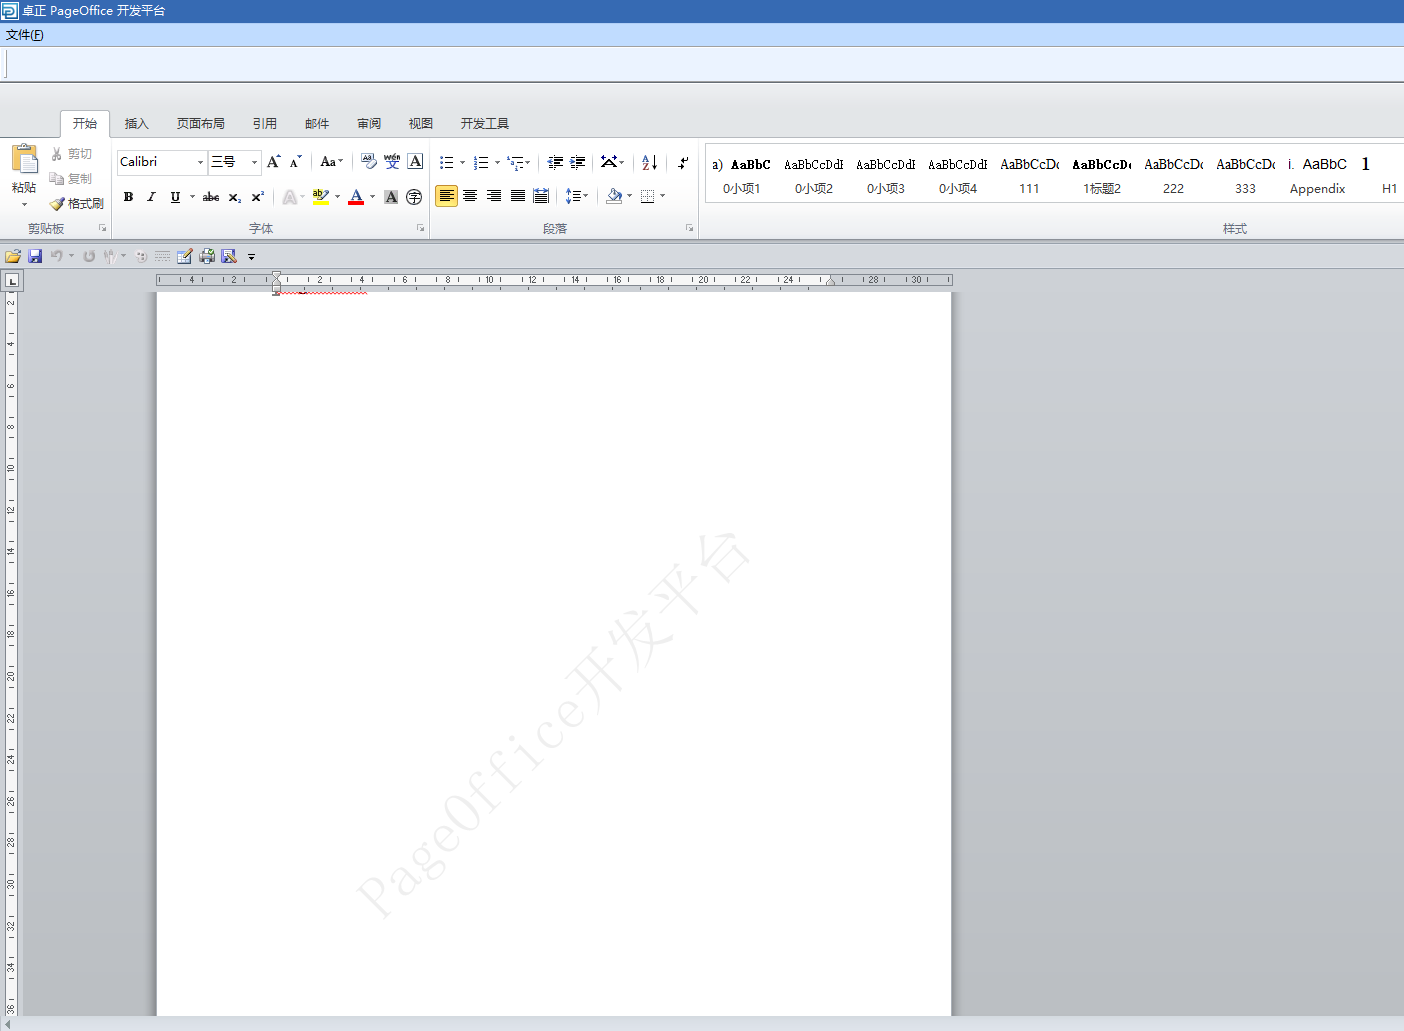Viewport: 1404px width, 1031px height.
Task: Switch to the 页面布局 tab
Action: (201, 124)
